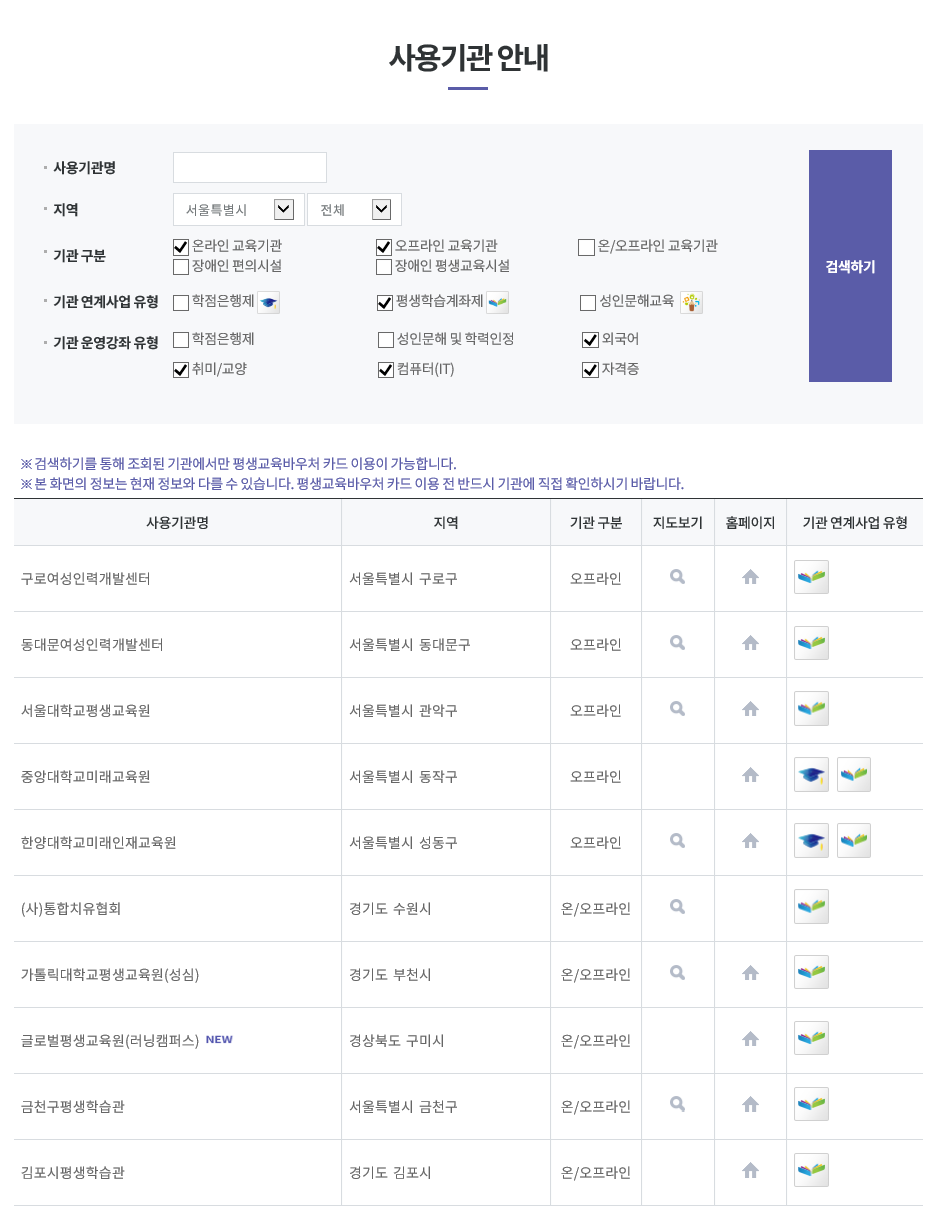Screen dimensions: 934x1212
Task: Open homepage of 가톨릭대학교평생교육원(성심)
Action: click(x=750, y=973)
